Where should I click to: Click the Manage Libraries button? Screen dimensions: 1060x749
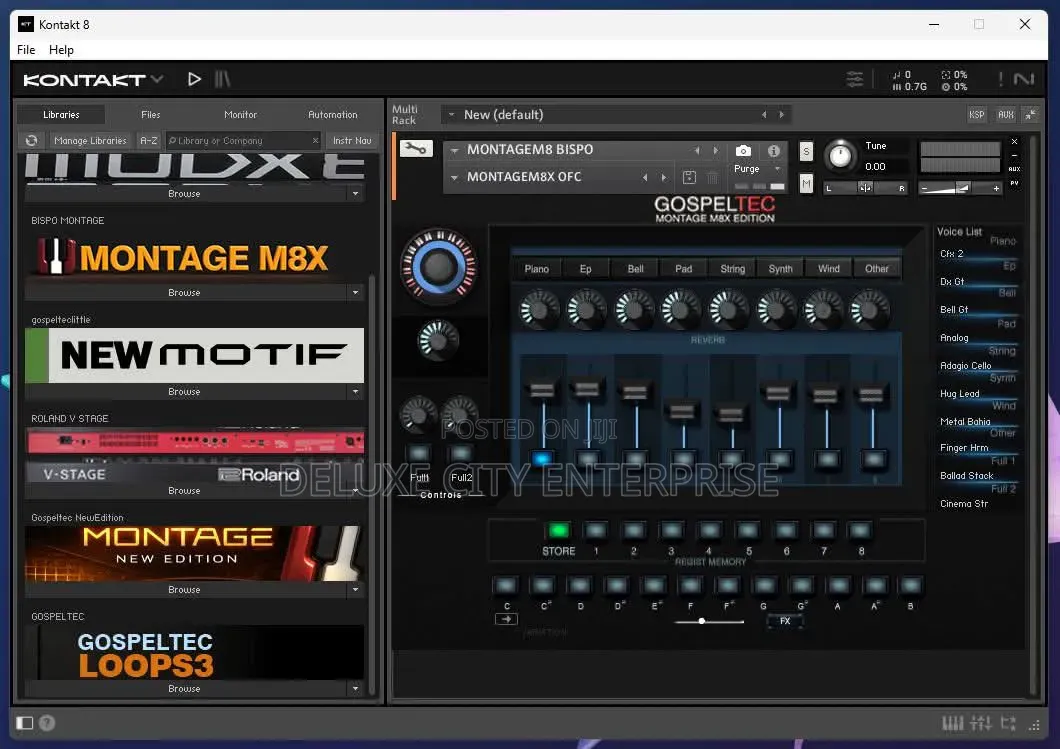(90, 141)
